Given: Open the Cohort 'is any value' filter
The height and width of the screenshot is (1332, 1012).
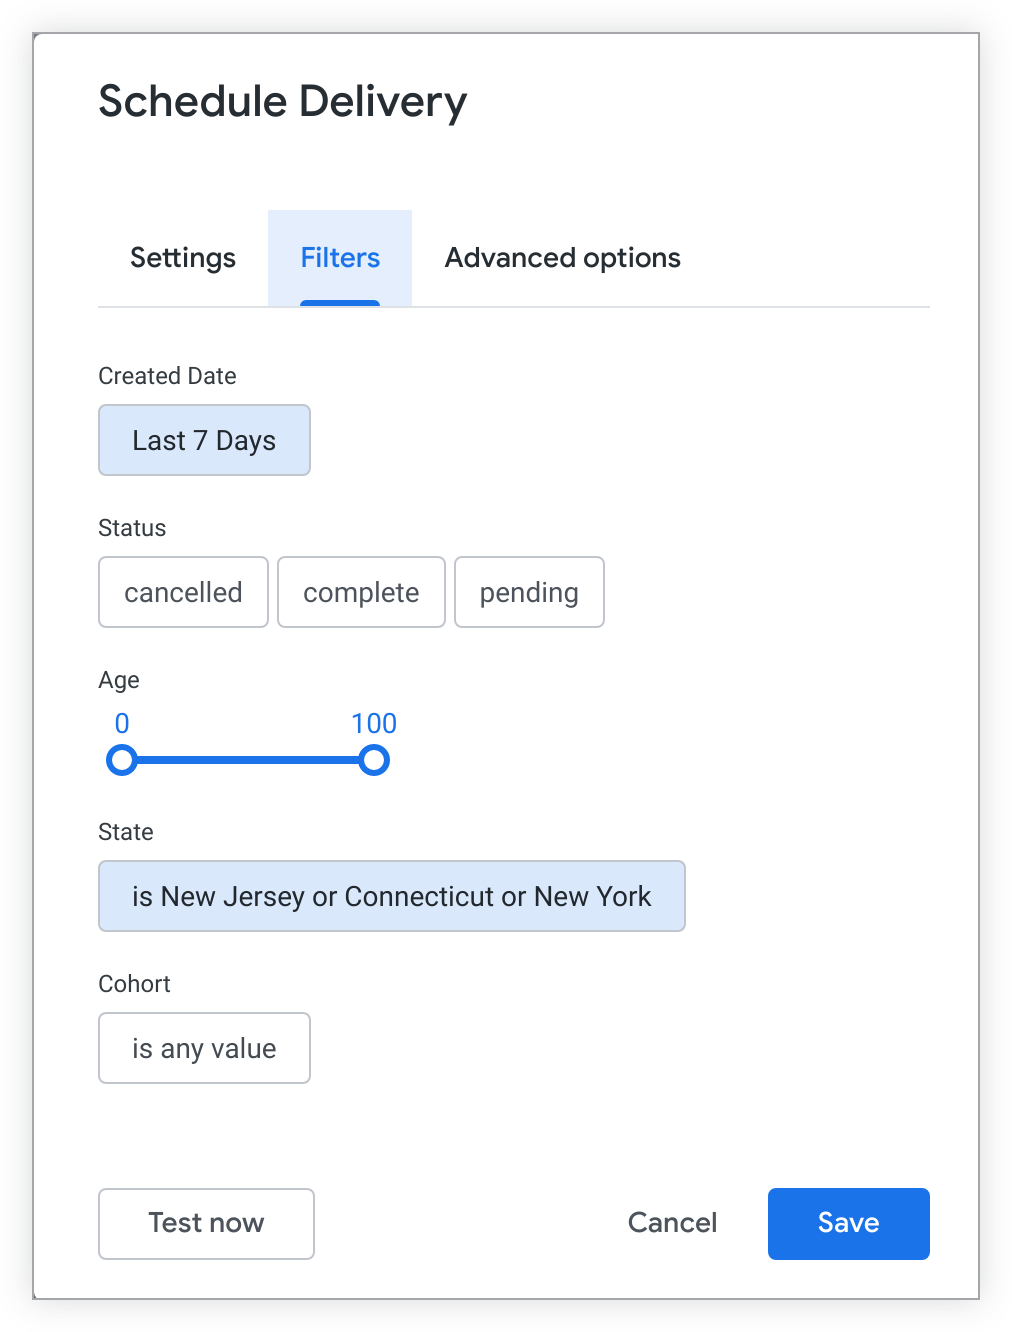Looking at the screenshot, I should tap(204, 1048).
